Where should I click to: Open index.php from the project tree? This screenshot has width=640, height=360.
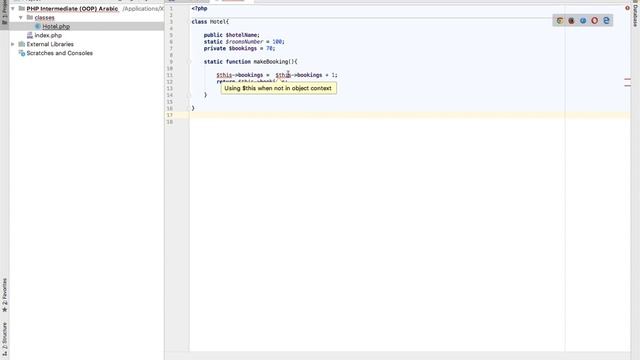pos(48,36)
